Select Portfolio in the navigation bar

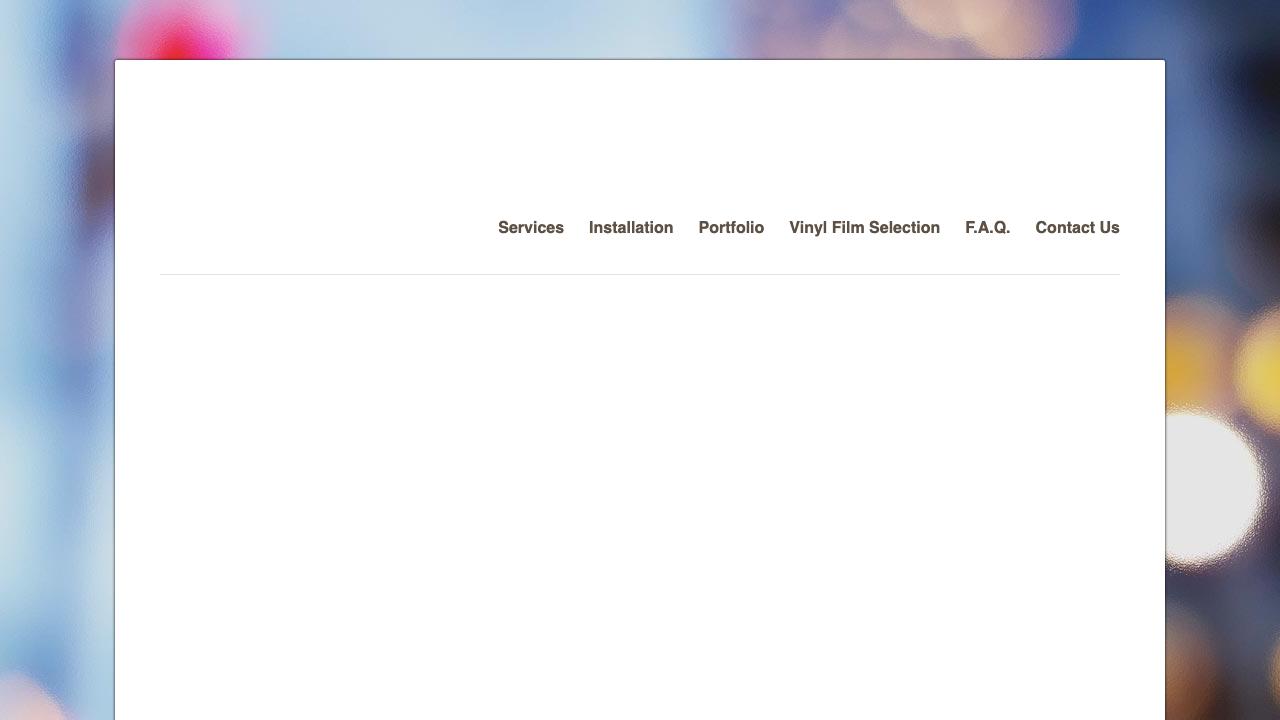pyautogui.click(x=731, y=228)
